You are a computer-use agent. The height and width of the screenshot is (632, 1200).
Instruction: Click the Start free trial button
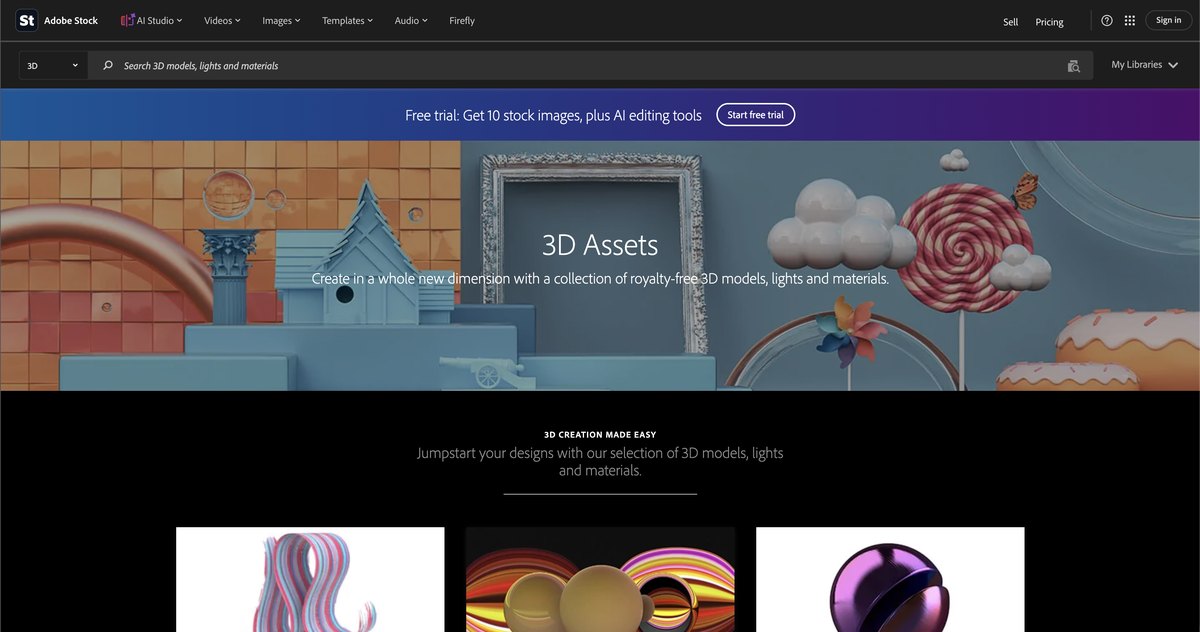756,115
